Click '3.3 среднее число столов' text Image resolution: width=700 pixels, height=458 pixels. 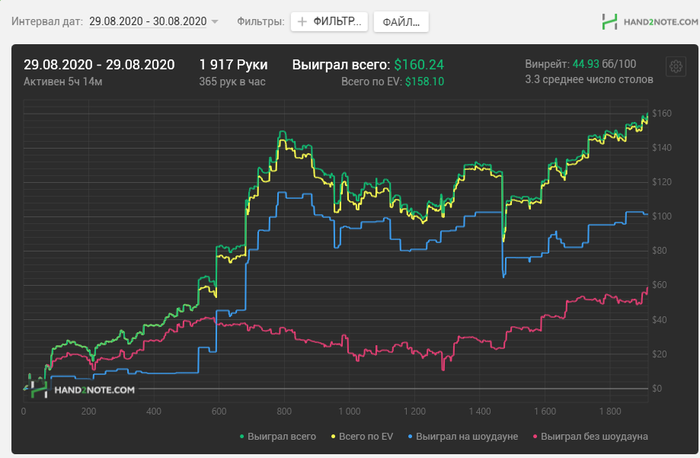click(x=589, y=79)
